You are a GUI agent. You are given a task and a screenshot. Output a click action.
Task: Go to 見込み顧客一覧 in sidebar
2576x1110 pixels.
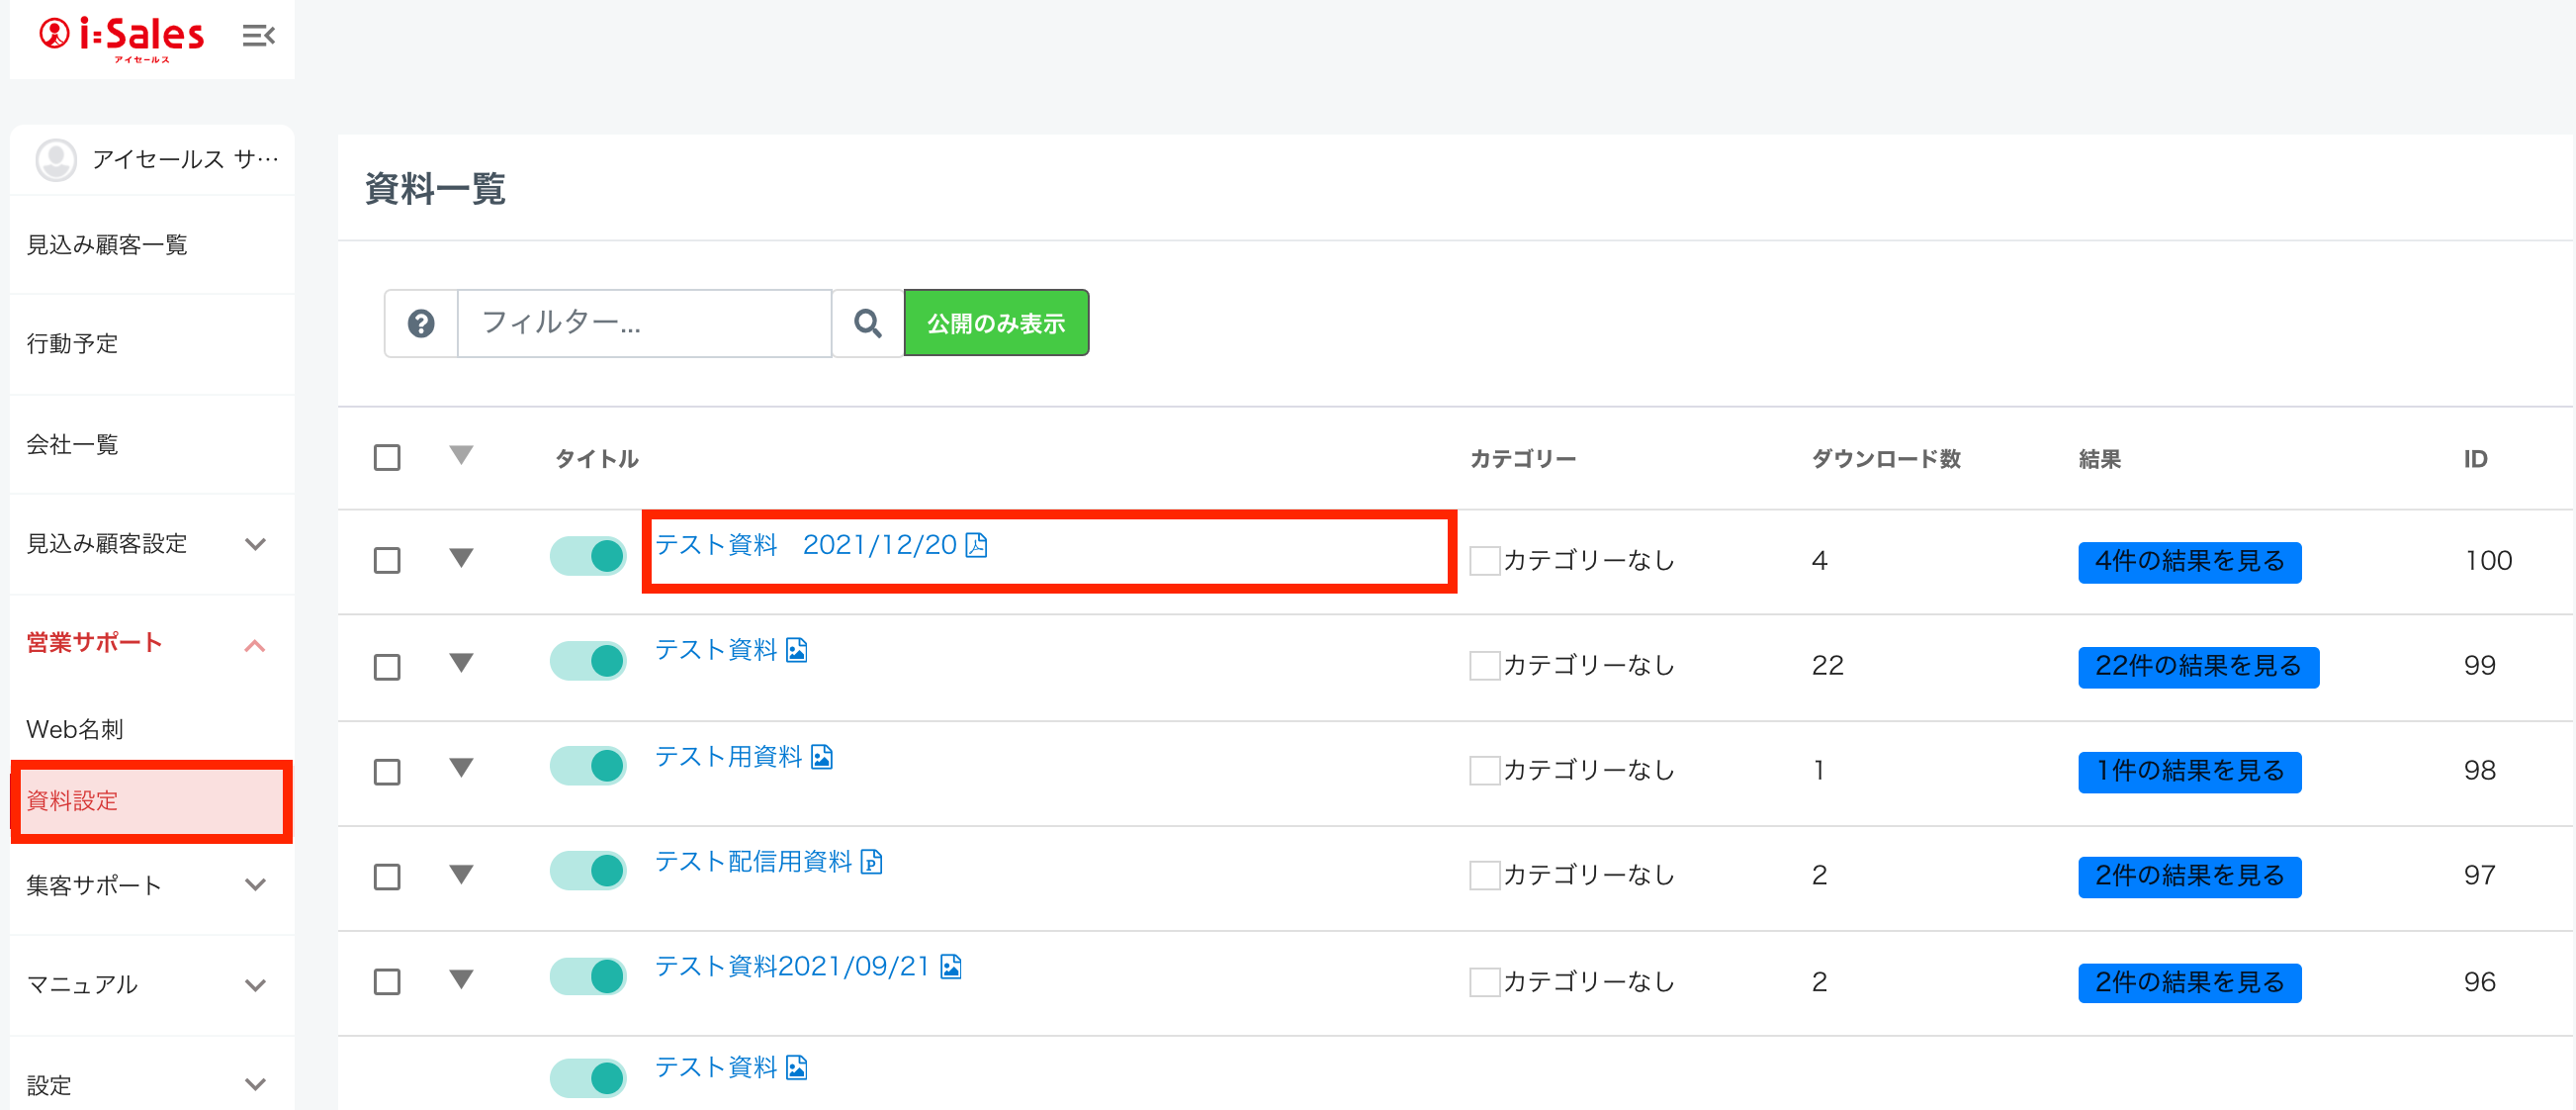(107, 245)
